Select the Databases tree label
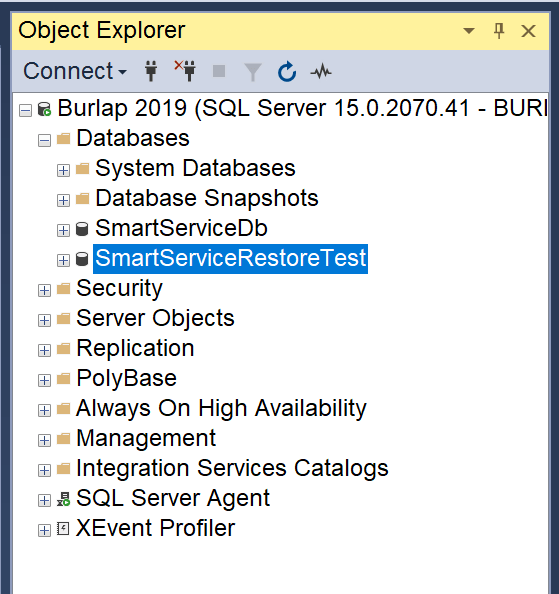Image resolution: width=559 pixels, height=594 pixels. pyautogui.click(x=133, y=138)
